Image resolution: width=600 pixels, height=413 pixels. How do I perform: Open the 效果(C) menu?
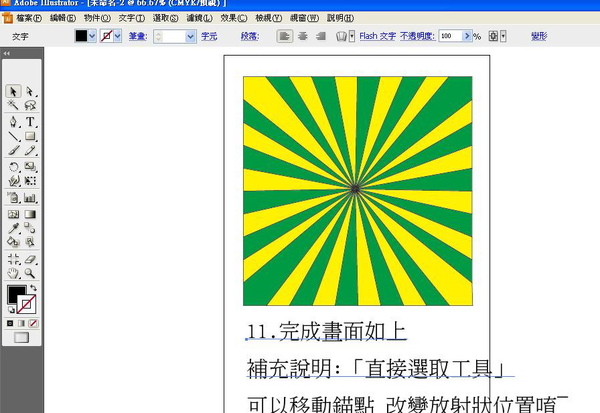[x=234, y=18]
